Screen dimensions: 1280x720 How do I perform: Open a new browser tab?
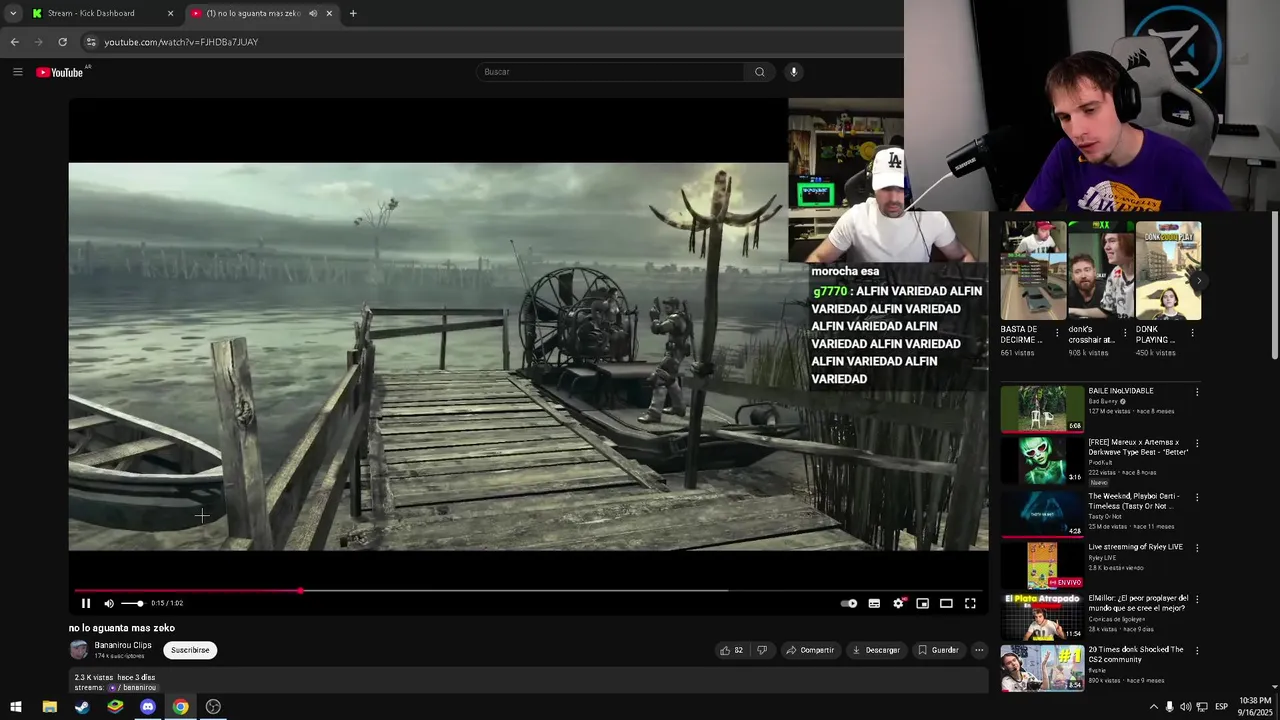point(353,13)
